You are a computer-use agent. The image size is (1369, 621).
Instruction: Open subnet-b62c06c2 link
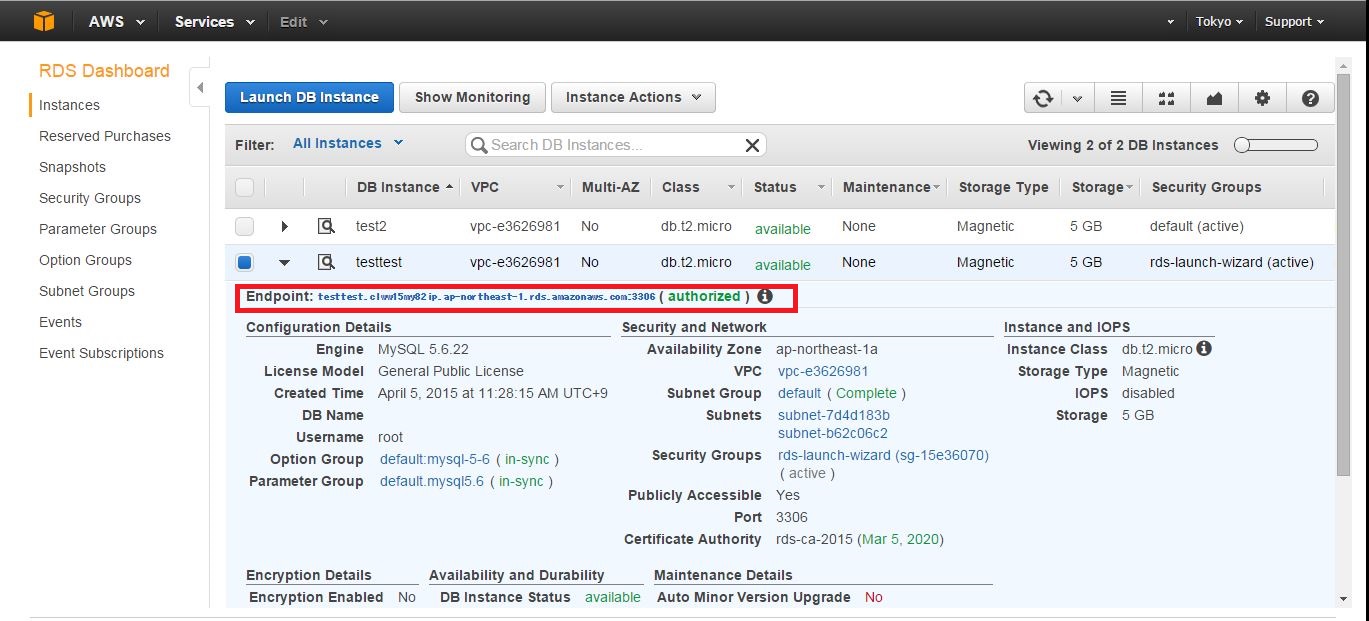tap(832, 433)
